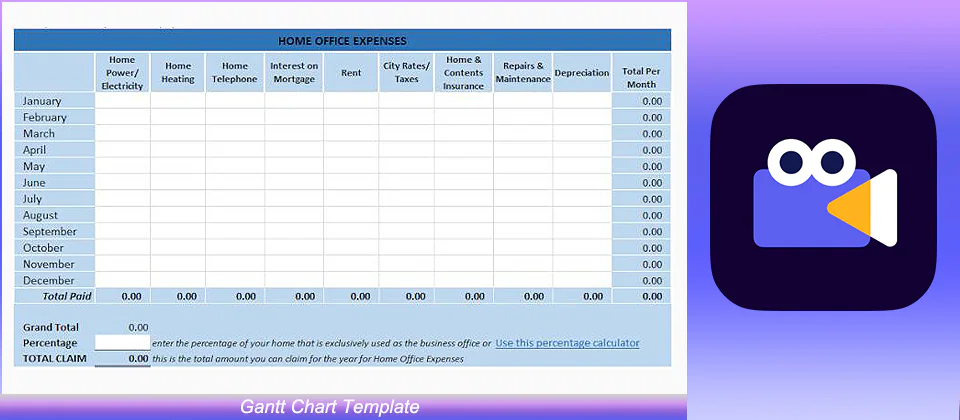Image resolution: width=960 pixels, height=420 pixels.
Task: Click the empty January Home Power/Electricity cell
Action: 122,101
